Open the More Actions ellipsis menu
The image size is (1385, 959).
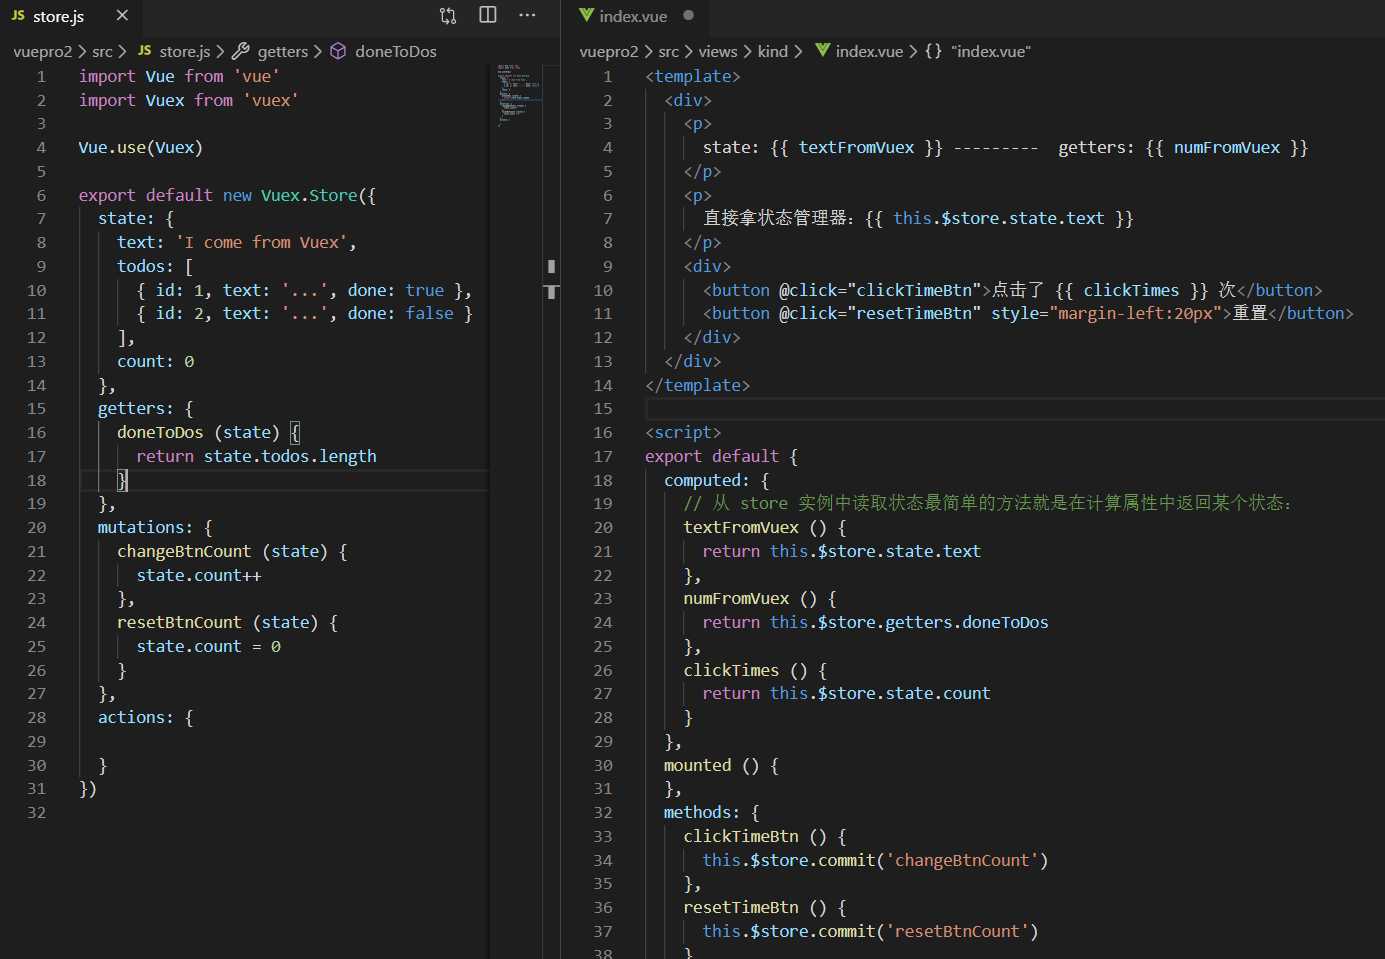click(527, 16)
